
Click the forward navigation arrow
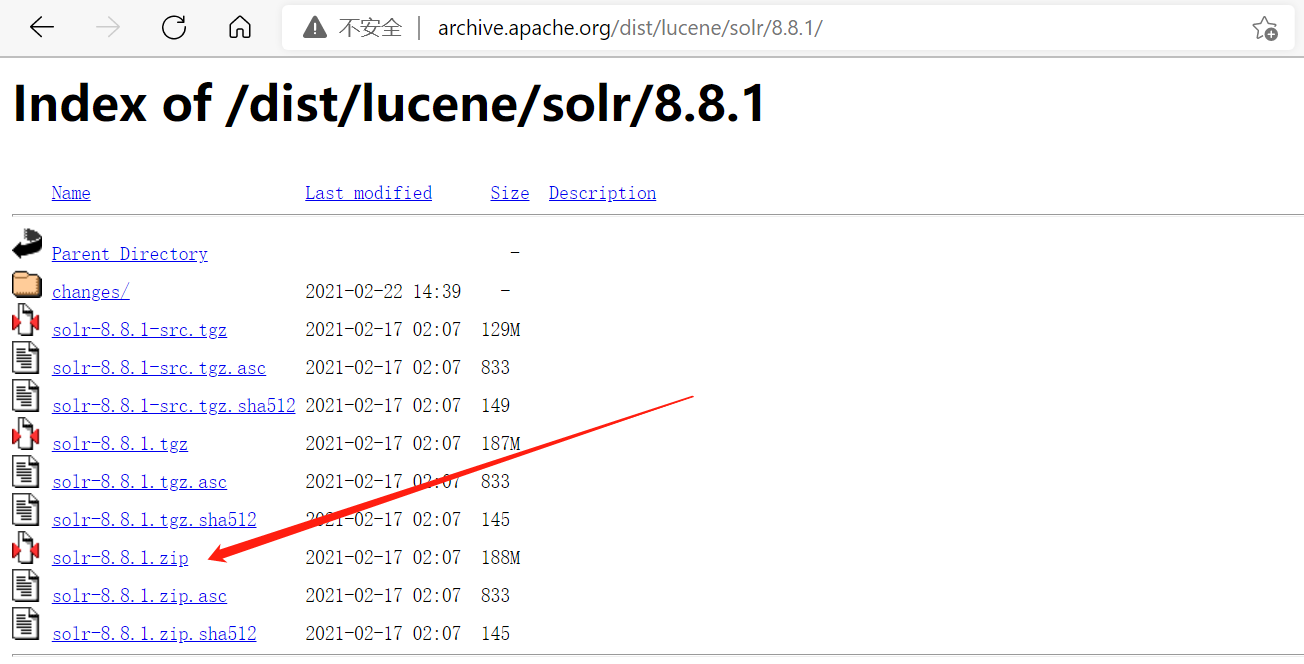pyautogui.click(x=107, y=28)
